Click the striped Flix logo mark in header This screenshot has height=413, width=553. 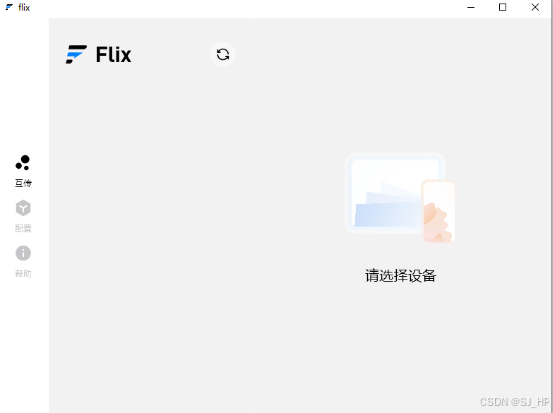click(76, 54)
